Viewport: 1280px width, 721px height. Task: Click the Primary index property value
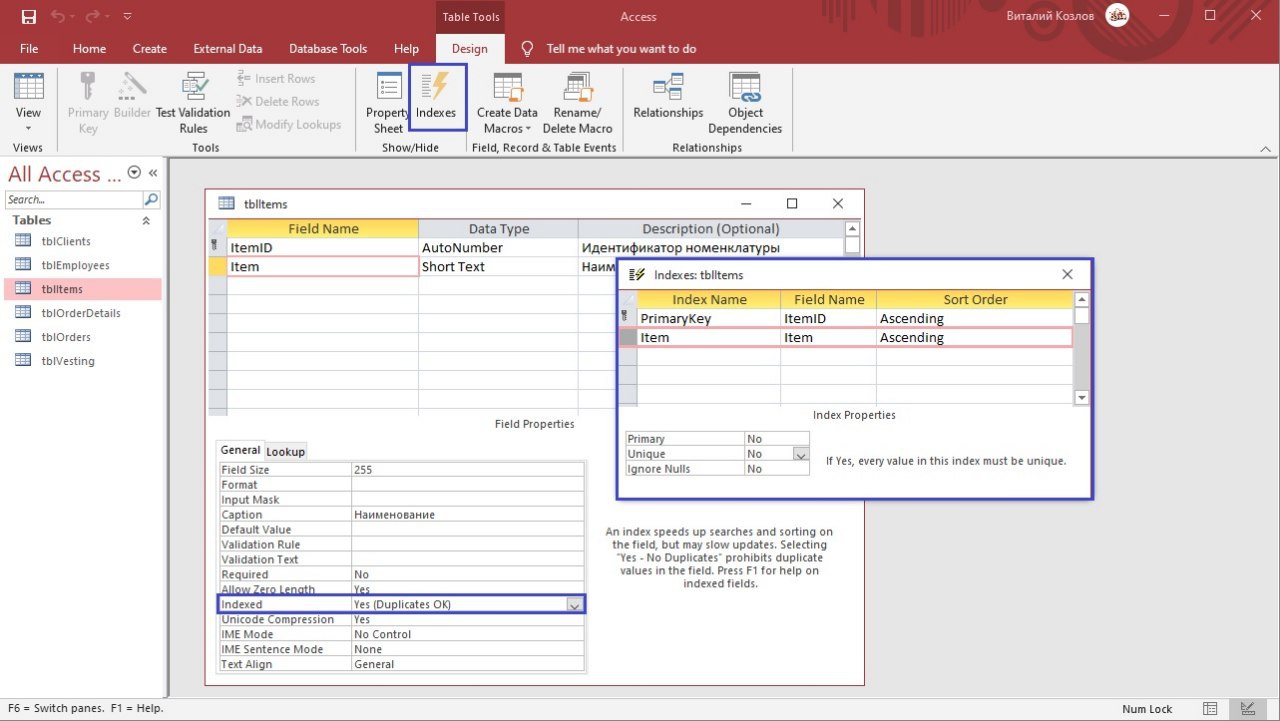(x=777, y=439)
